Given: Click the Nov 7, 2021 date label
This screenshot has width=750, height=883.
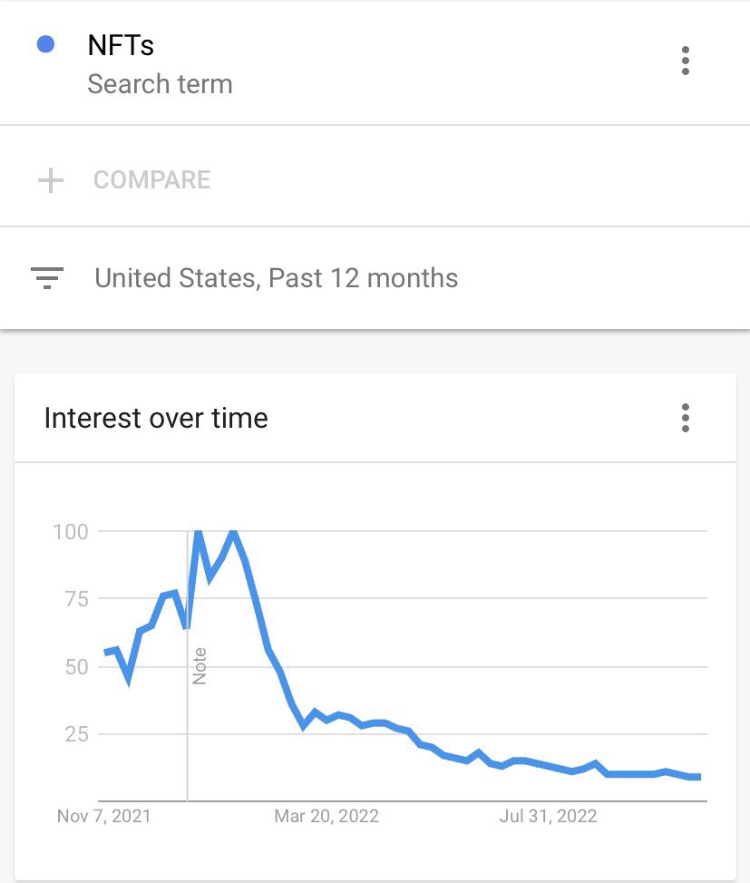Looking at the screenshot, I should 104,816.
